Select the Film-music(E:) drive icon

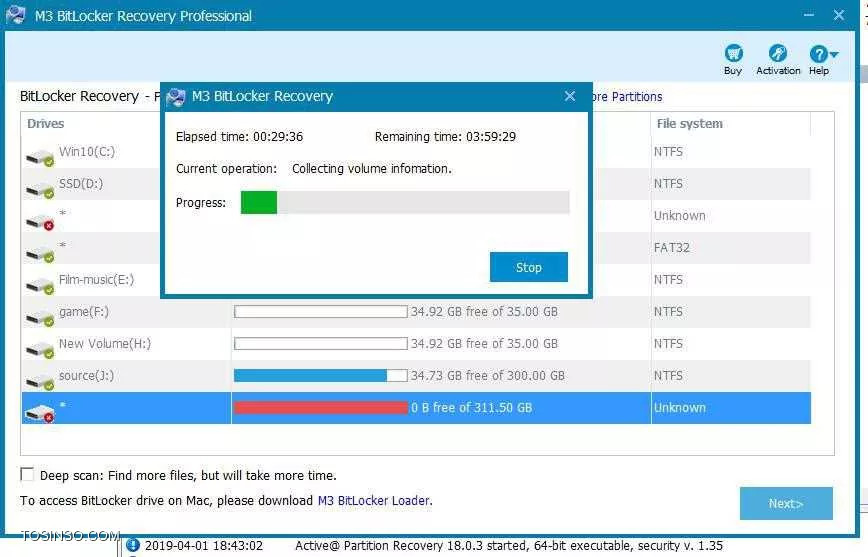tap(40, 286)
